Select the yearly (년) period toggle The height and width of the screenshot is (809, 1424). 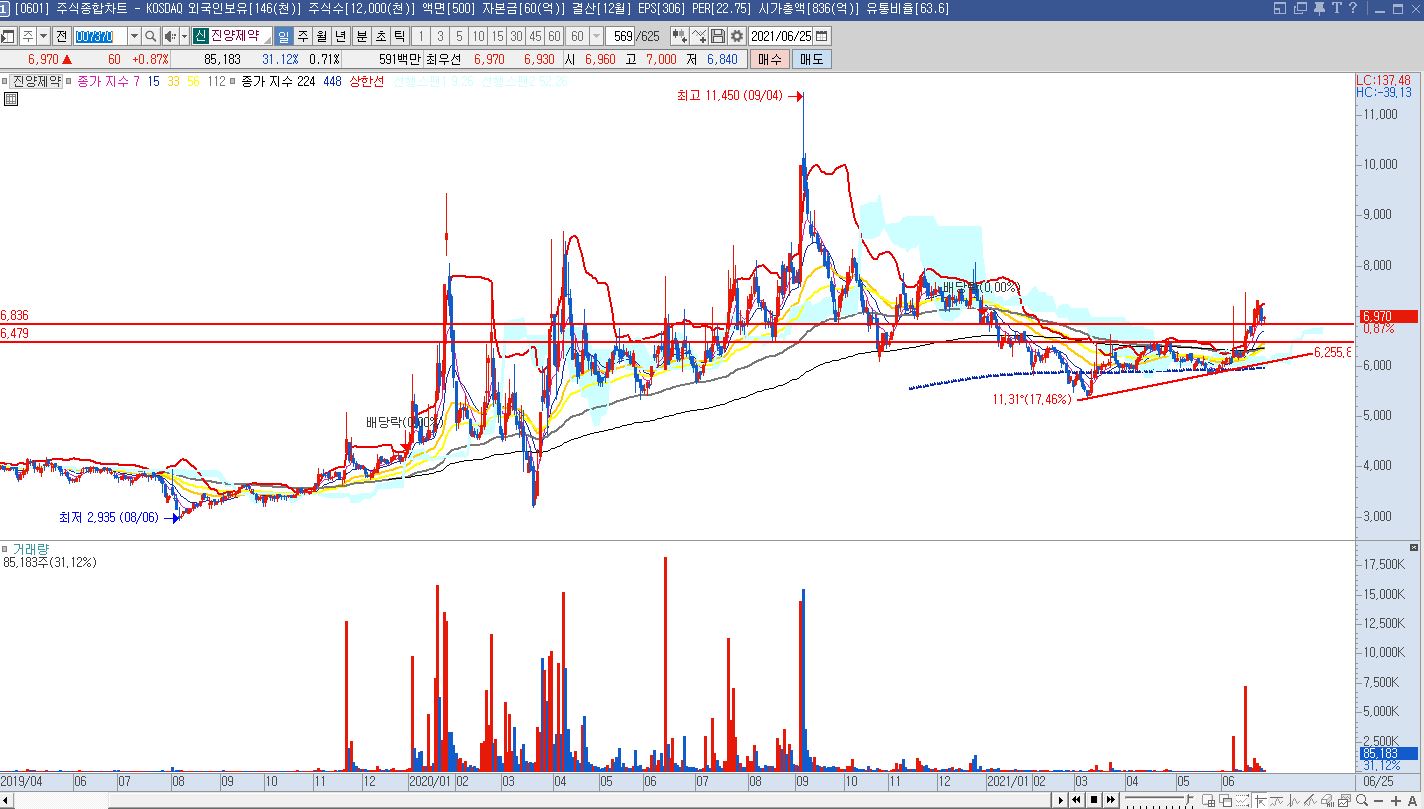pyautogui.click(x=340, y=36)
